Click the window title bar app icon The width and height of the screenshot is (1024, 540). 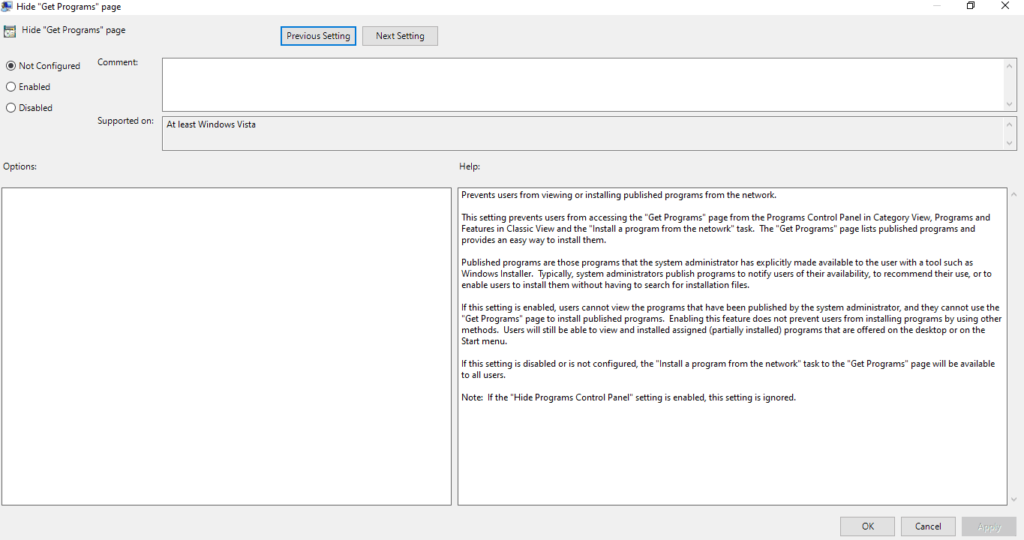coord(7,6)
